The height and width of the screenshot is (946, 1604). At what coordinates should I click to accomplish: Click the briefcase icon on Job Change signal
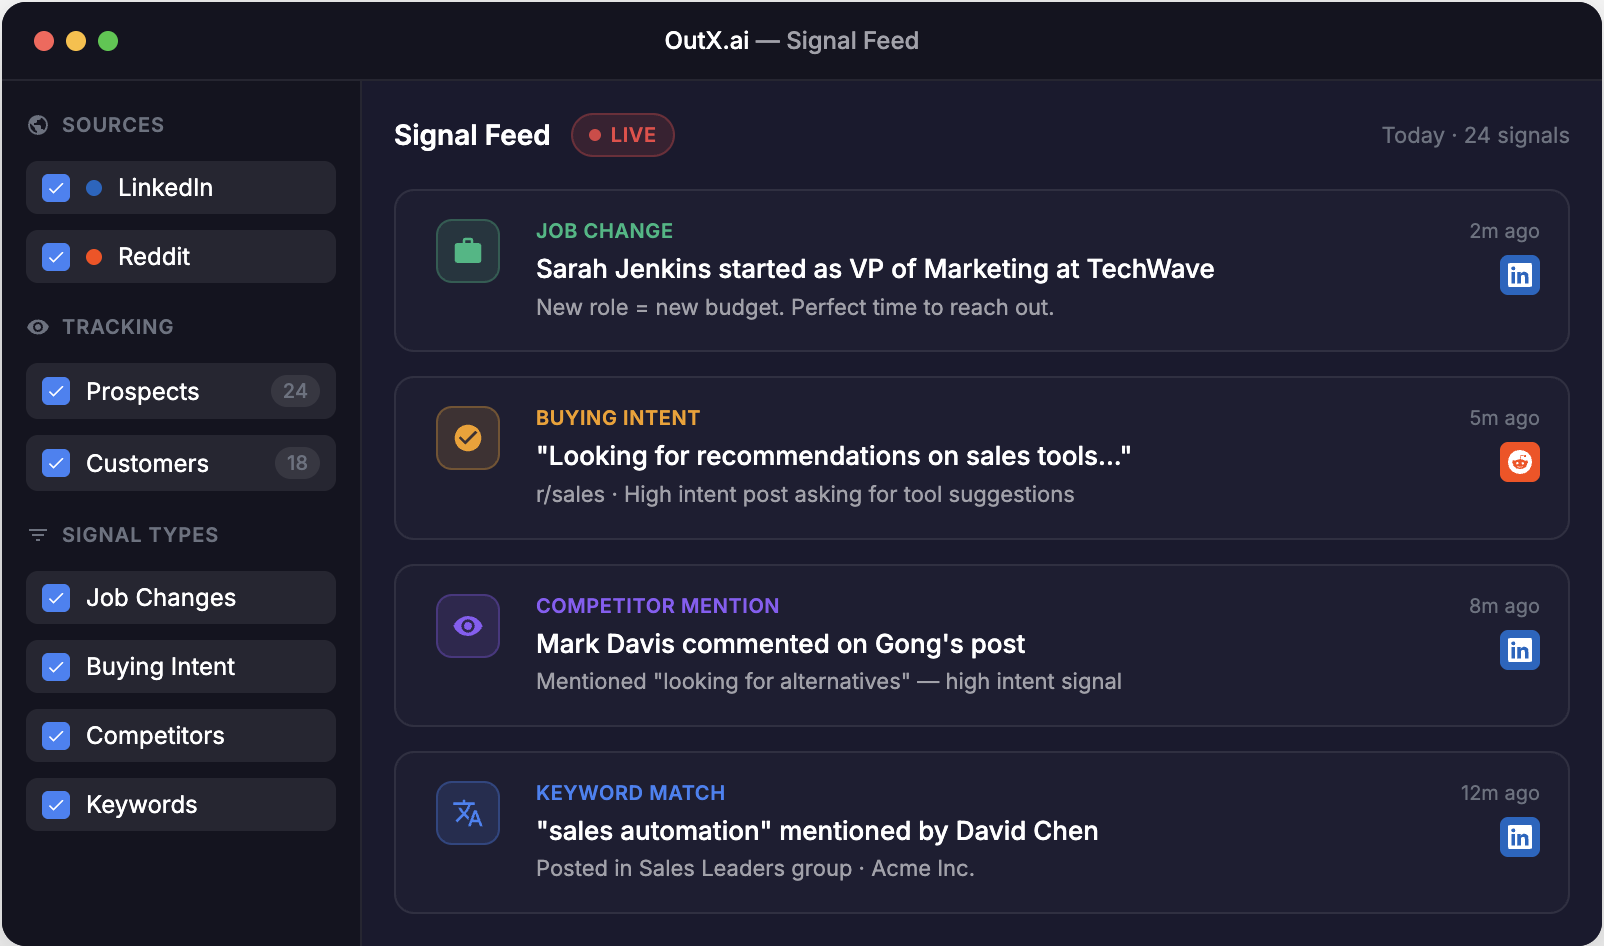(x=468, y=251)
